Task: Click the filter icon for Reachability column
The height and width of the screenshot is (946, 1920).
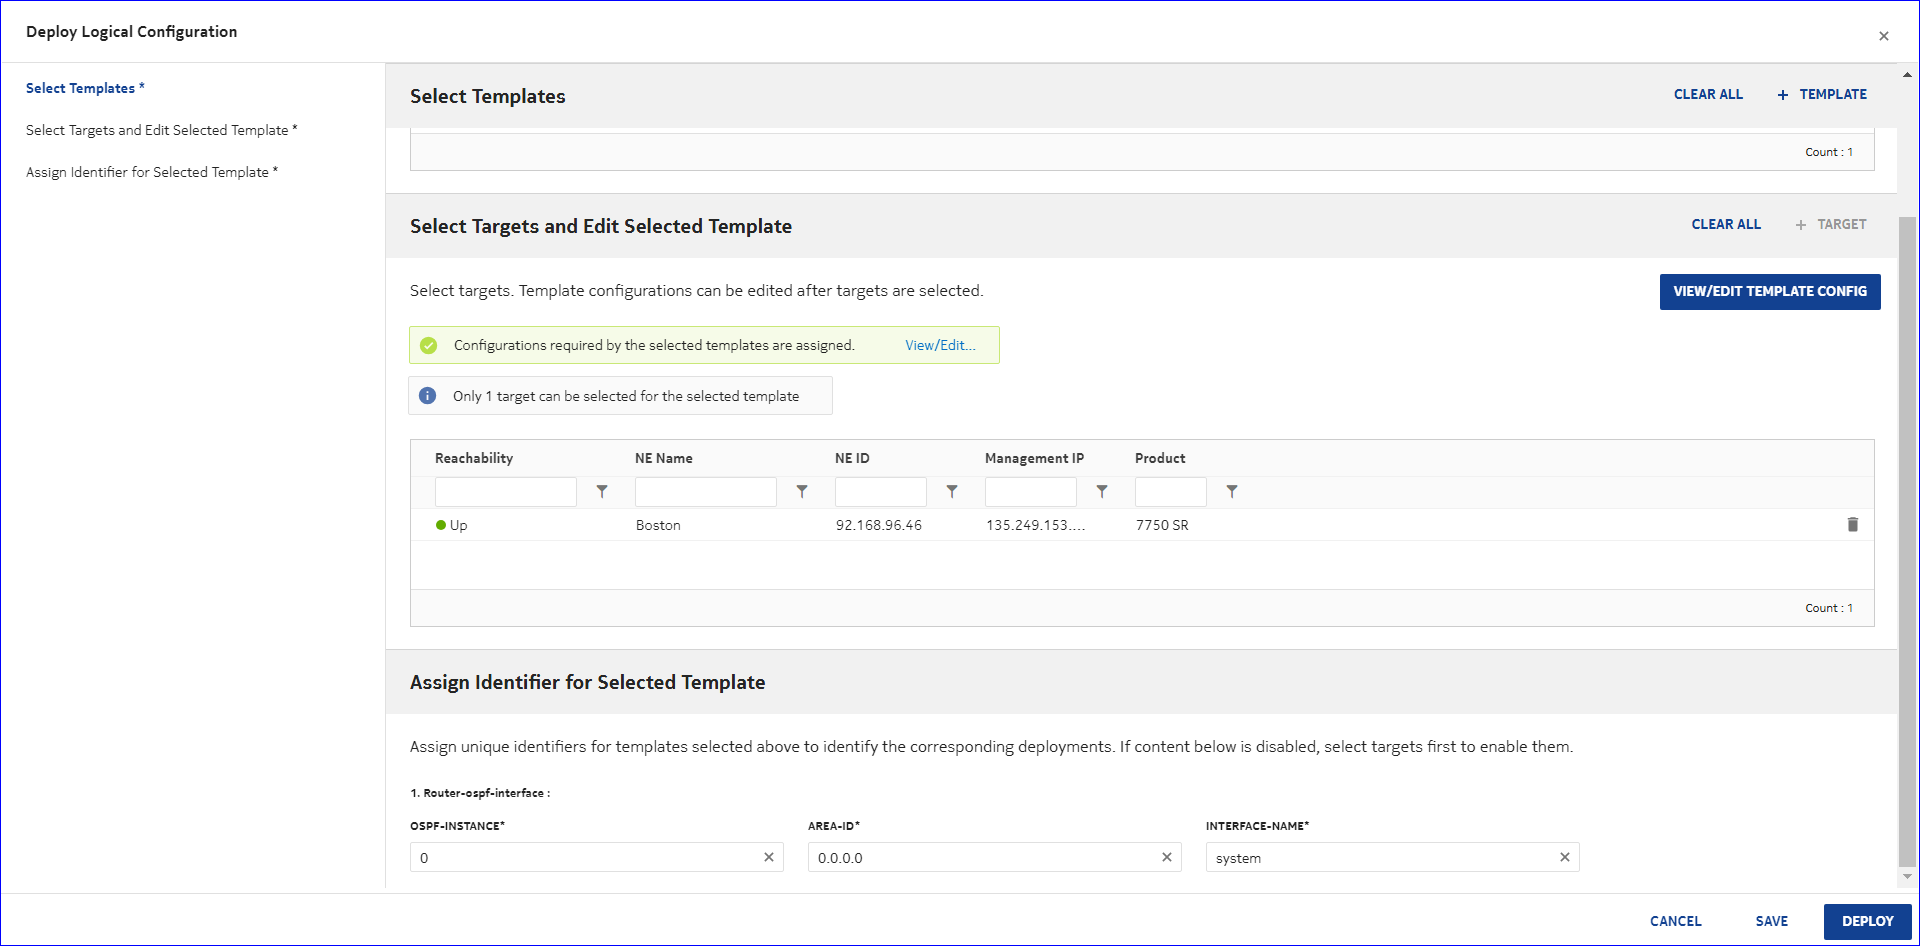Action: 602,492
